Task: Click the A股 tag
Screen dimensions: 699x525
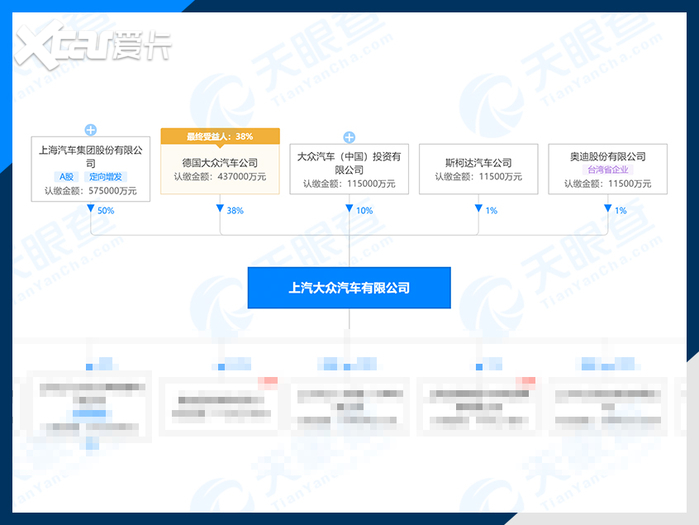Action: (x=66, y=177)
